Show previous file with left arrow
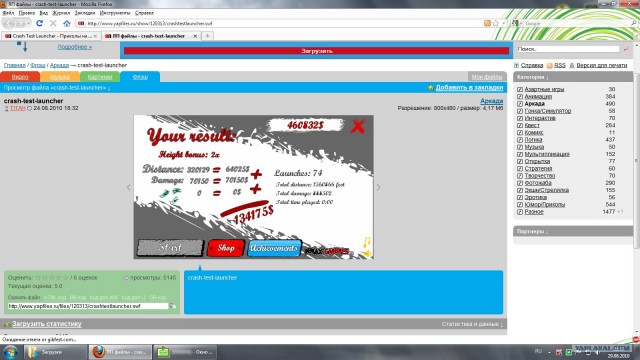 (129, 187)
